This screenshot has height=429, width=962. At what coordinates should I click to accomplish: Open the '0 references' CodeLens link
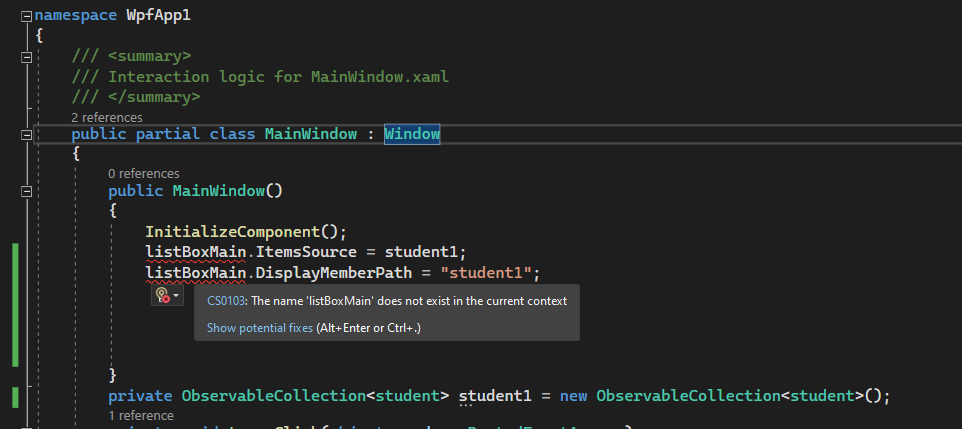pyautogui.click(x=144, y=174)
